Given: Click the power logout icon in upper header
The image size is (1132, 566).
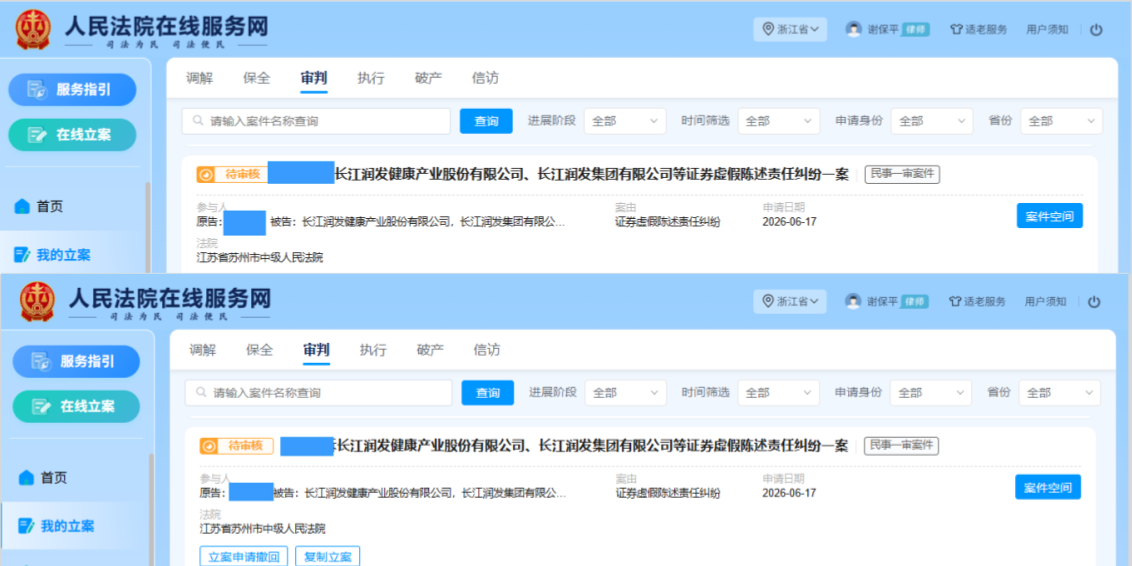Looking at the screenshot, I should (1096, 30).
